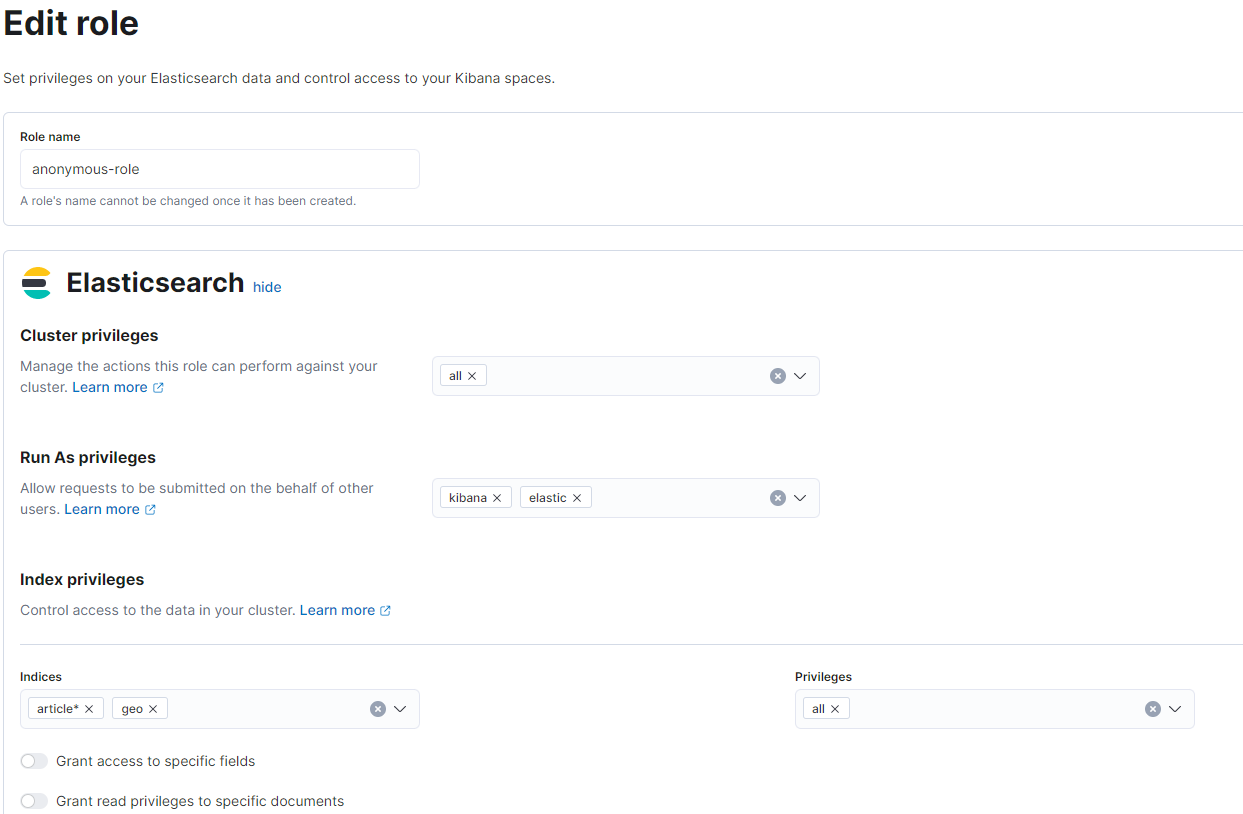The height and width of the screenshot is (814, 1243).
Task: Expand the Cluster privileges dropdown
Action: pyautogui.click(x=800, y=376)
